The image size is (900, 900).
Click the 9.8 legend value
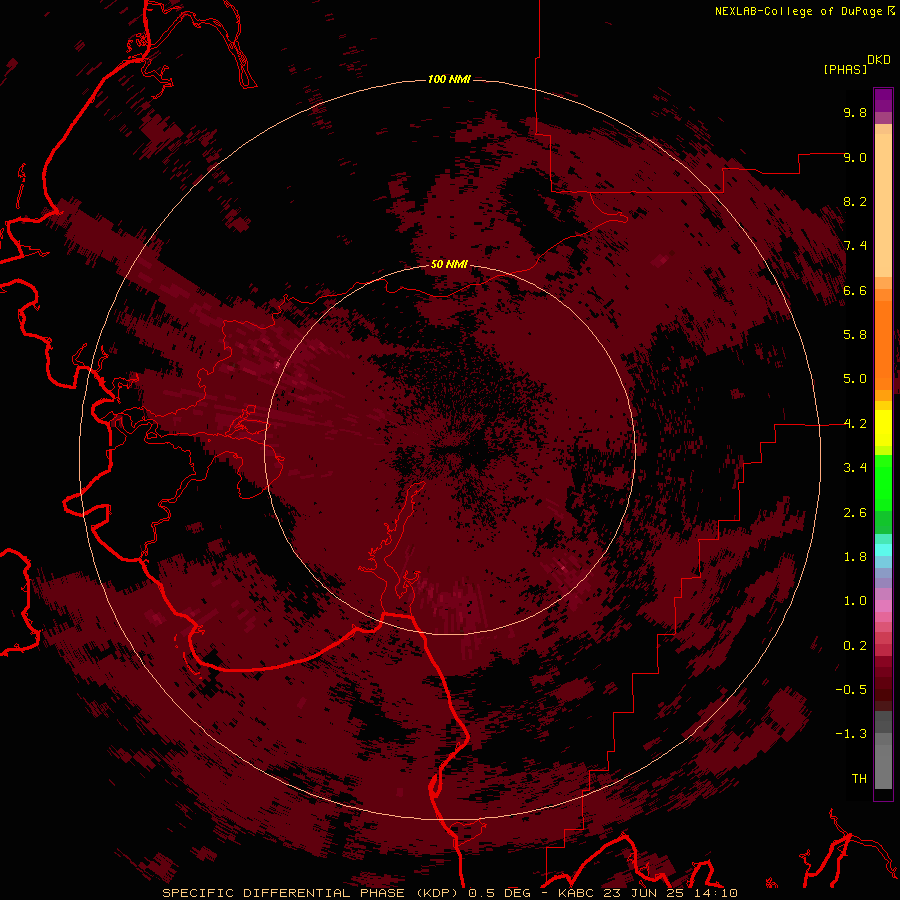855,112
